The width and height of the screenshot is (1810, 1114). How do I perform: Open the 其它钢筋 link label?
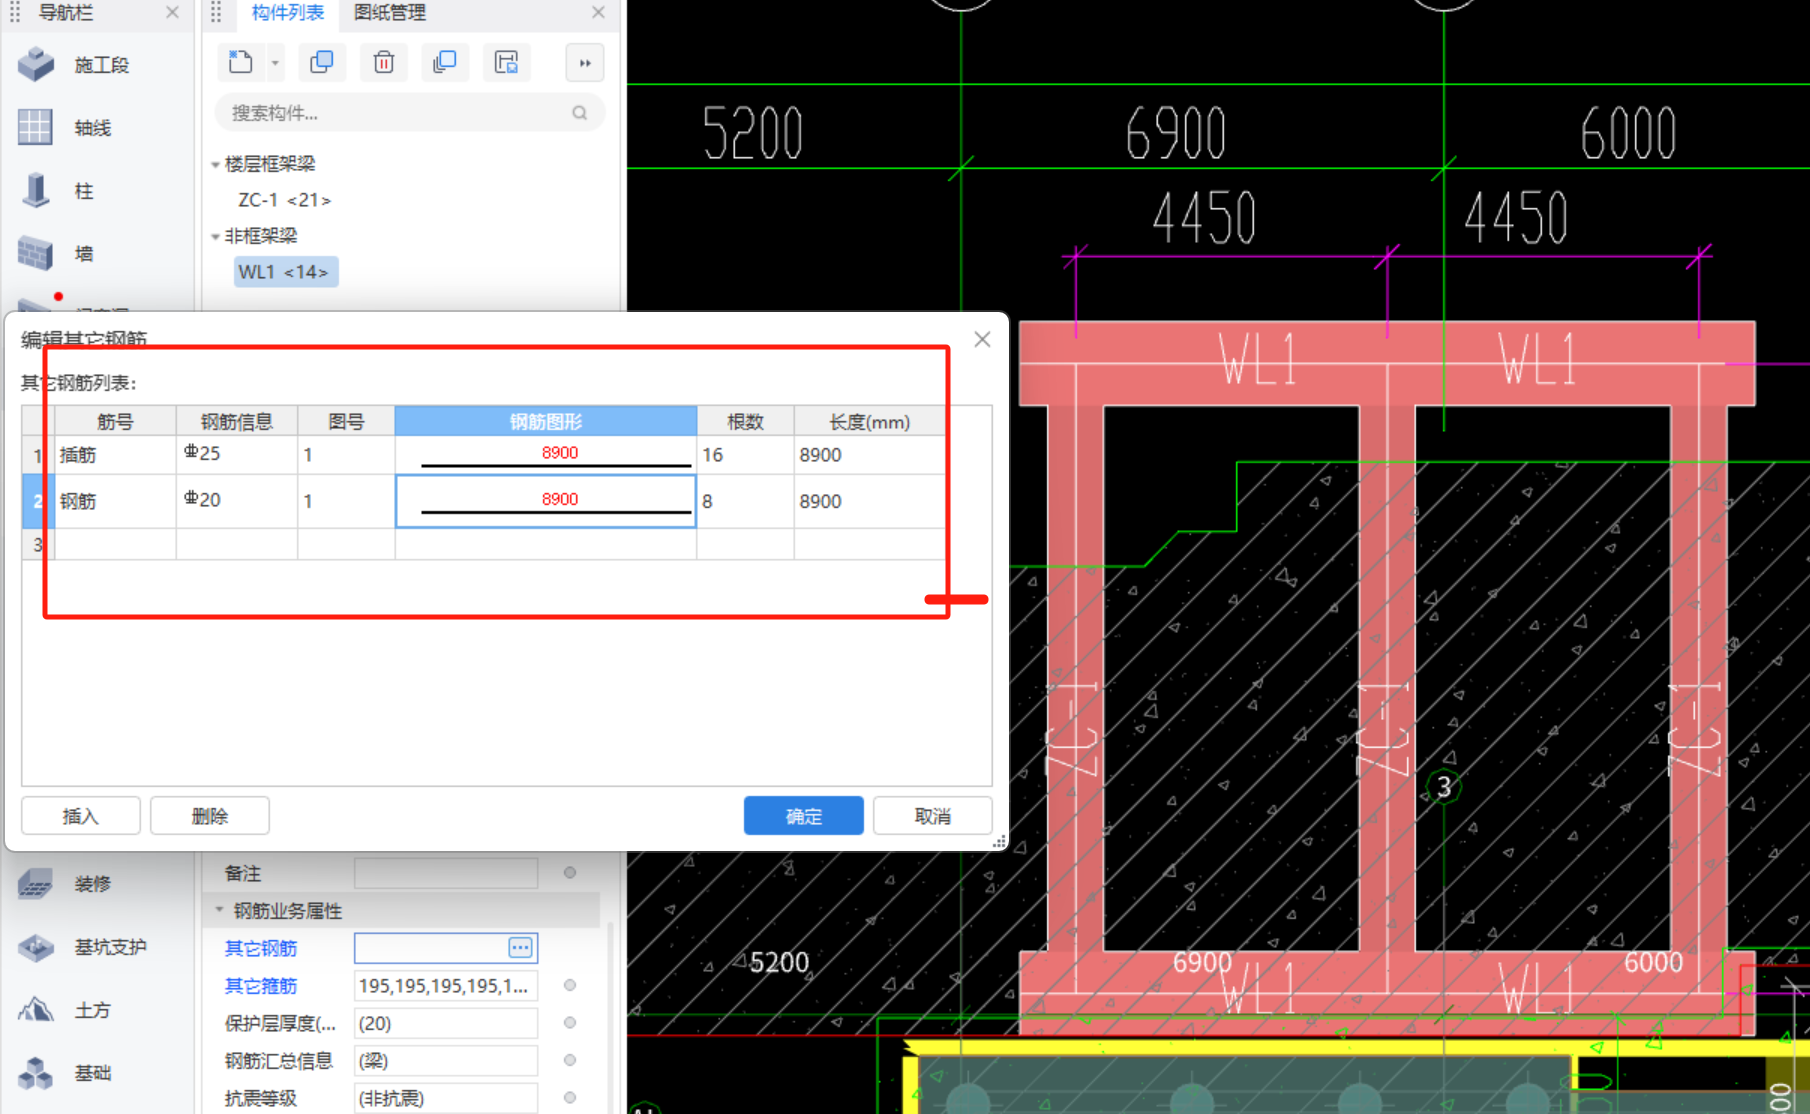[x=261, y=948]
